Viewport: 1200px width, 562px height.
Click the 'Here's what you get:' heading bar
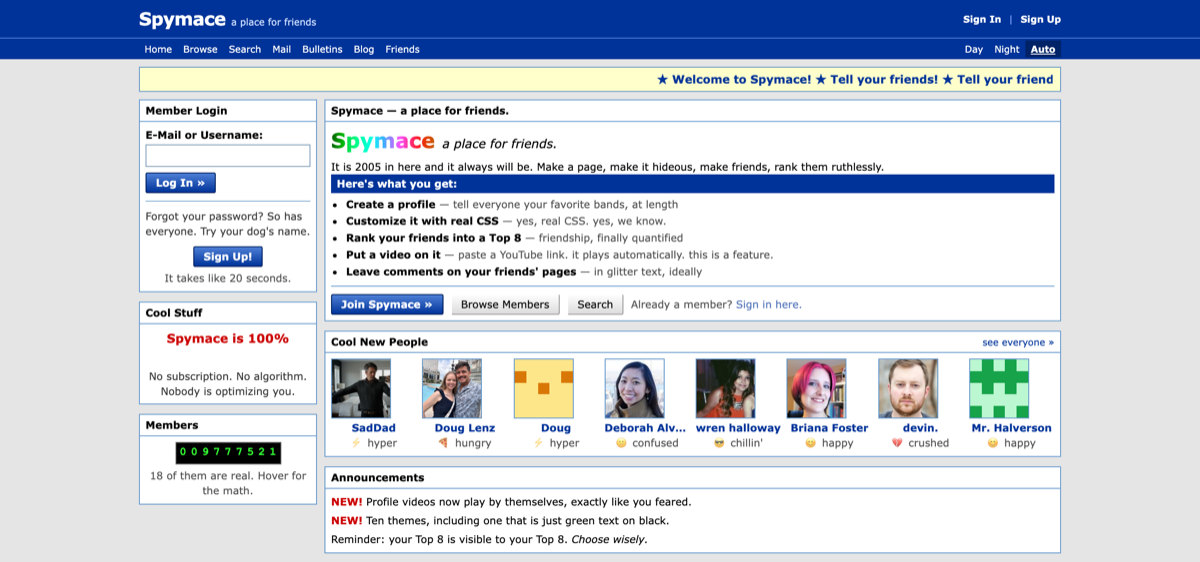pos(692,184)
